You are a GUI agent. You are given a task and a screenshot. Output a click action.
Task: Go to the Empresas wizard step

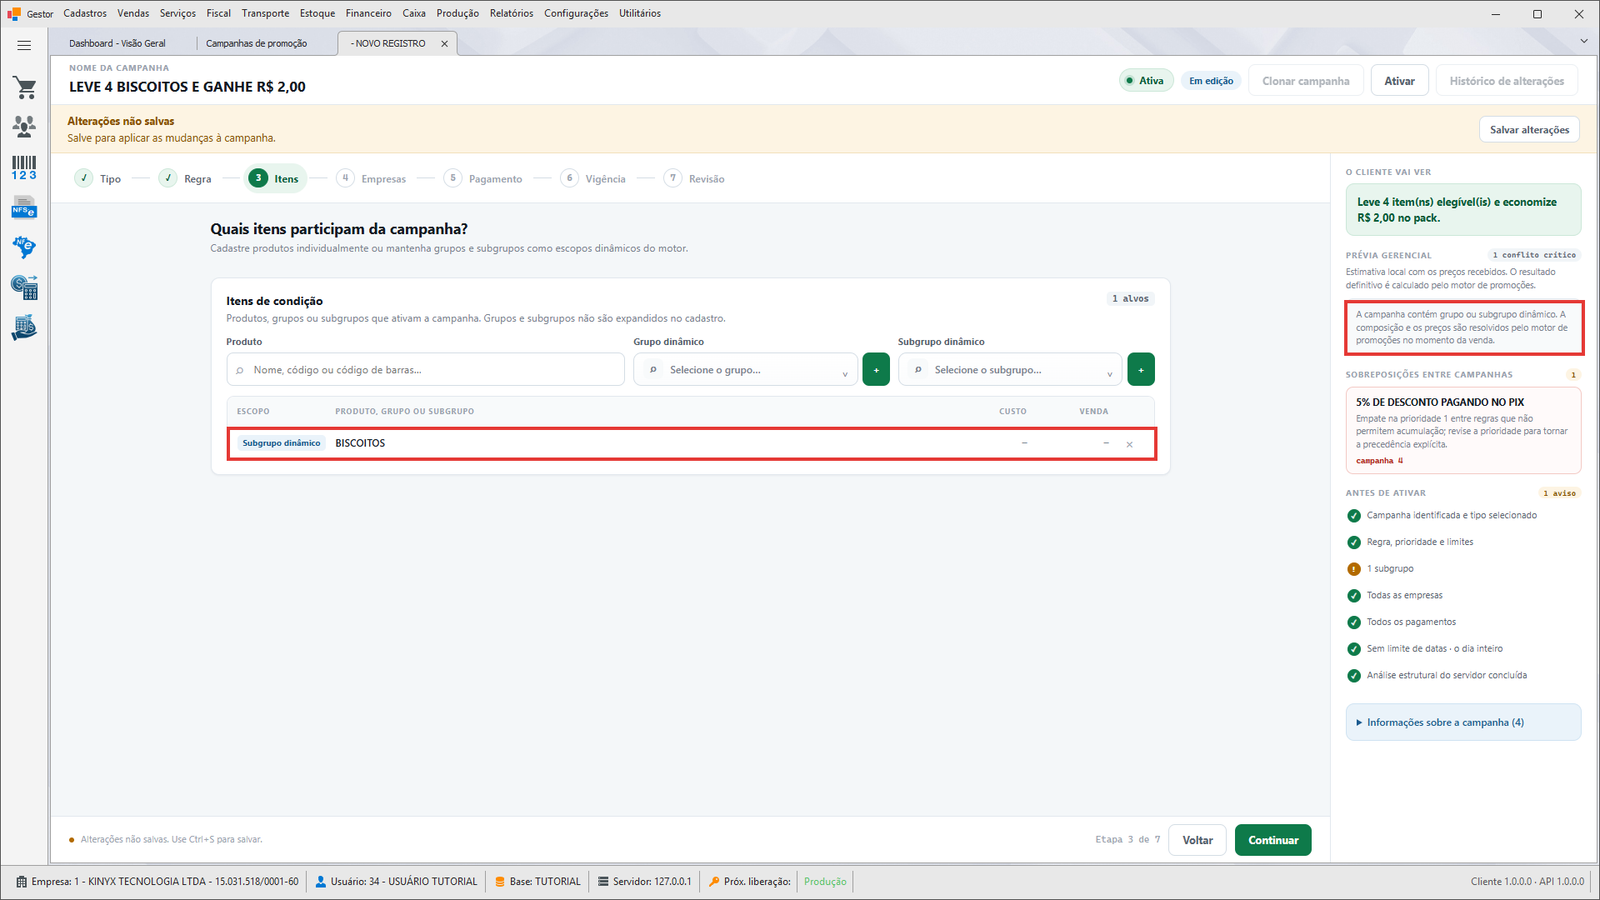tap(371, 179)
